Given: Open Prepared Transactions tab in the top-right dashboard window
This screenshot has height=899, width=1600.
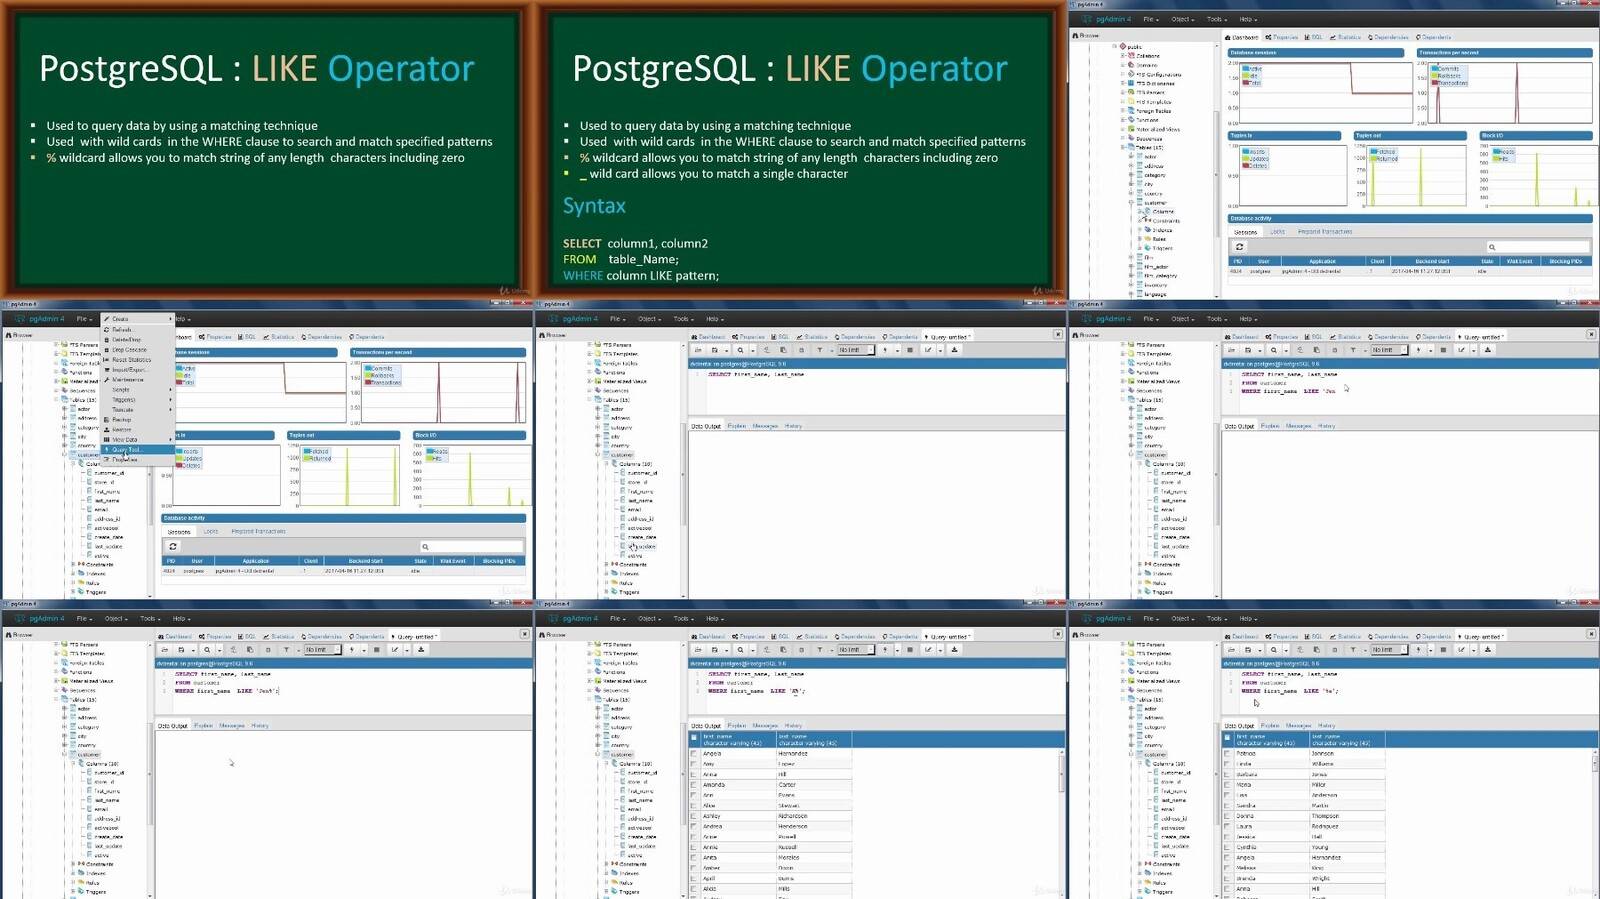Looking at the screenshot, I should tap(1325, 231).
